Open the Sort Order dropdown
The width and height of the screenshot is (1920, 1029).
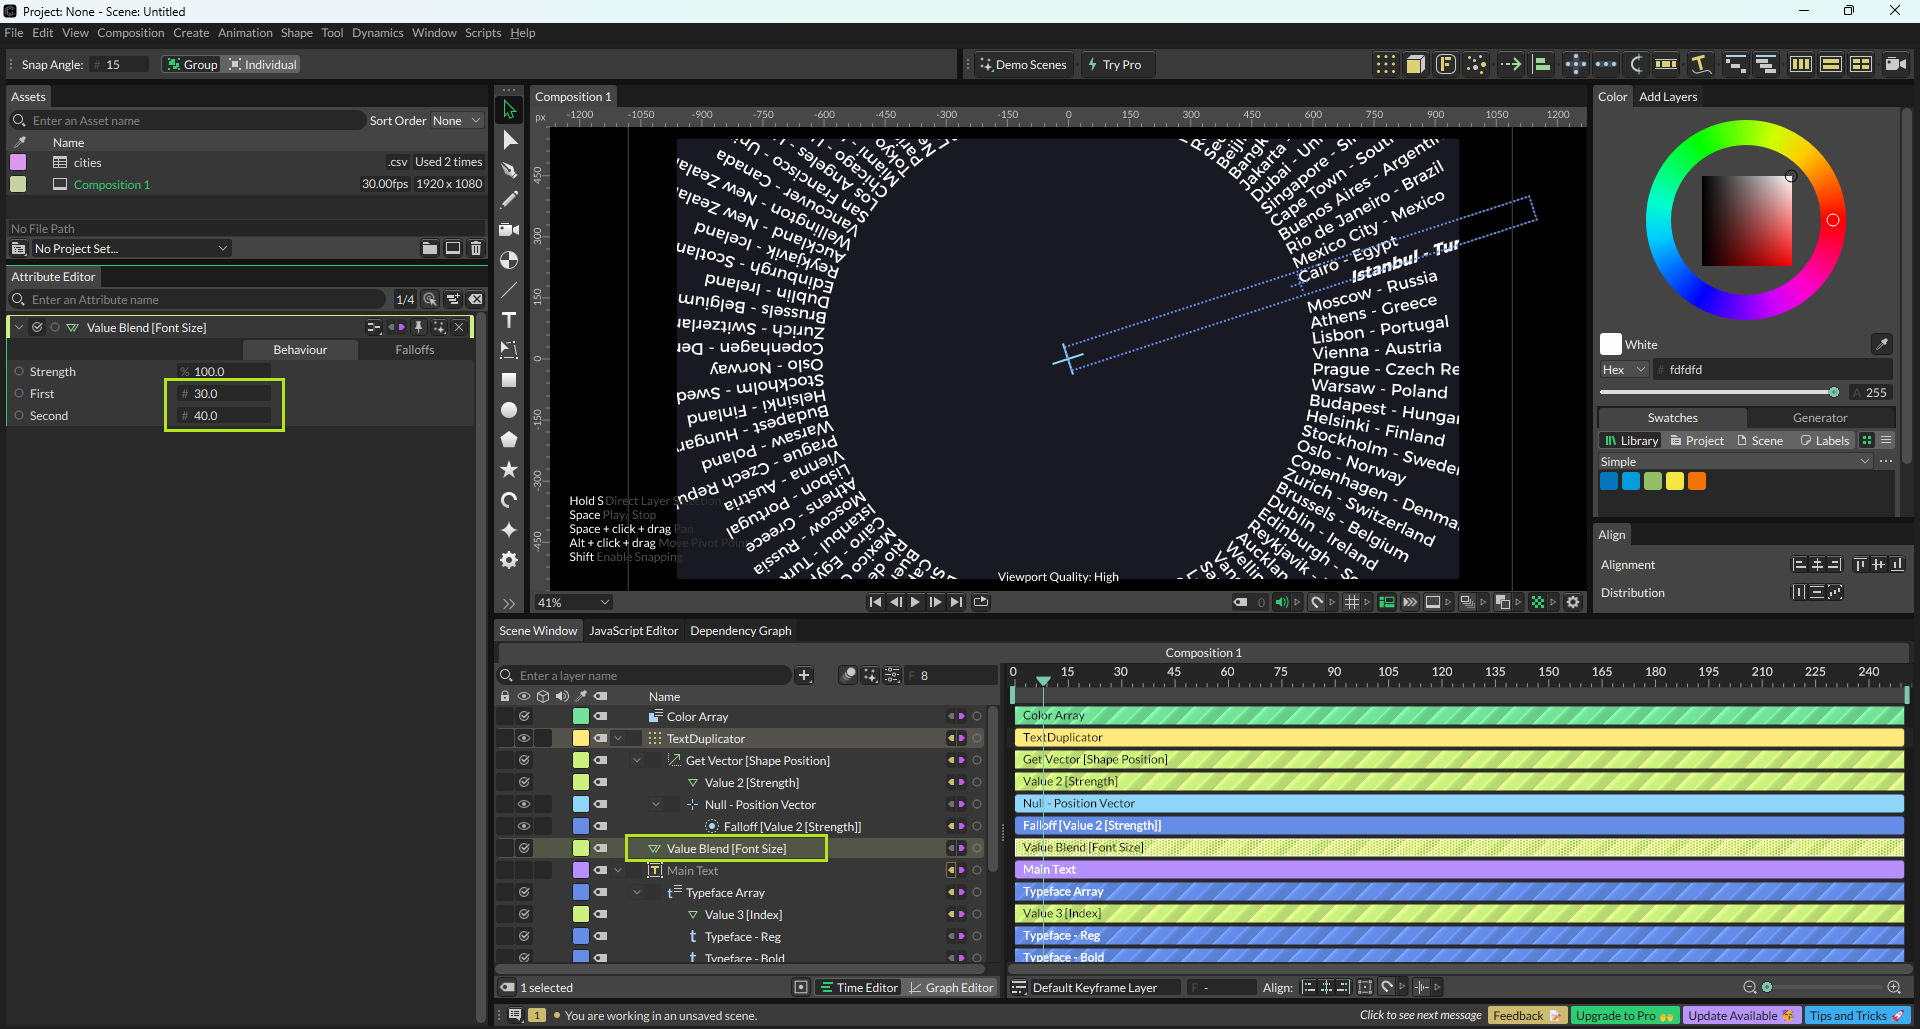(456, 121)
